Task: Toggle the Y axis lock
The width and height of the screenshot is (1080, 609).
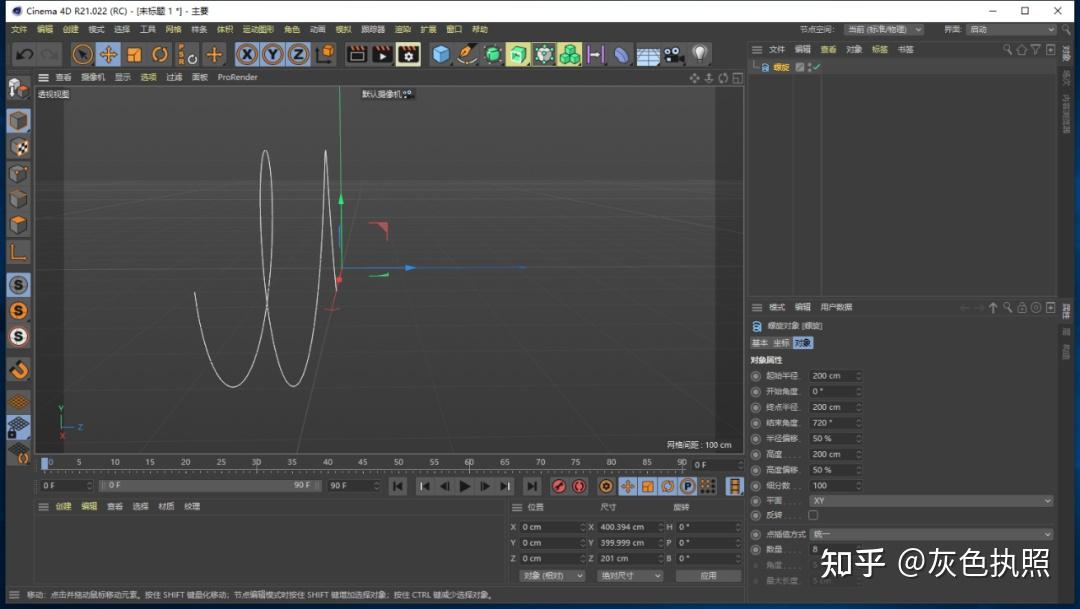Action: 273,54
